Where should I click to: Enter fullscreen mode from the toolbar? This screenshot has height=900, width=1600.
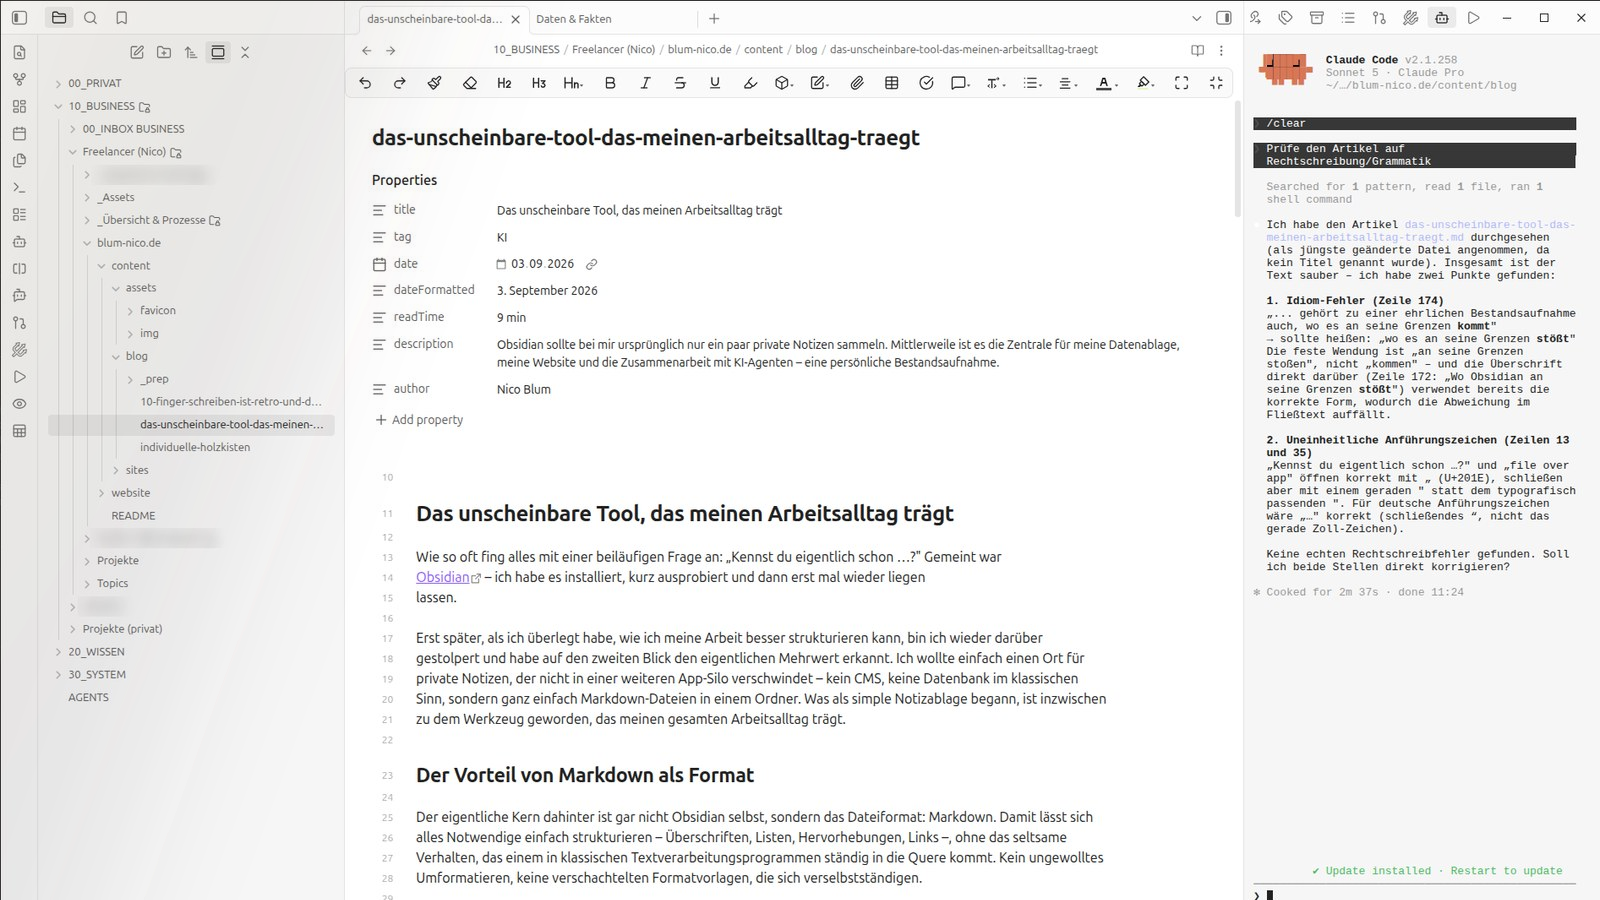[x=1181, y=83]
